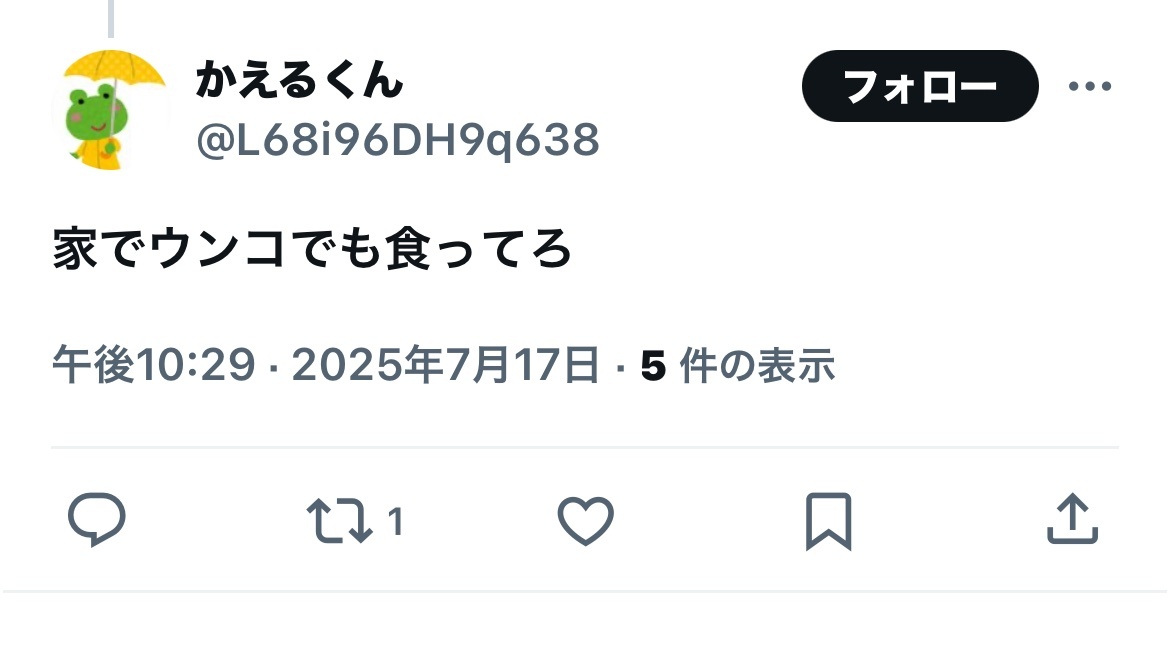Open profile via handle @L68i96DH9q638
Screen dimensions: 1170x658
[398, 140]
